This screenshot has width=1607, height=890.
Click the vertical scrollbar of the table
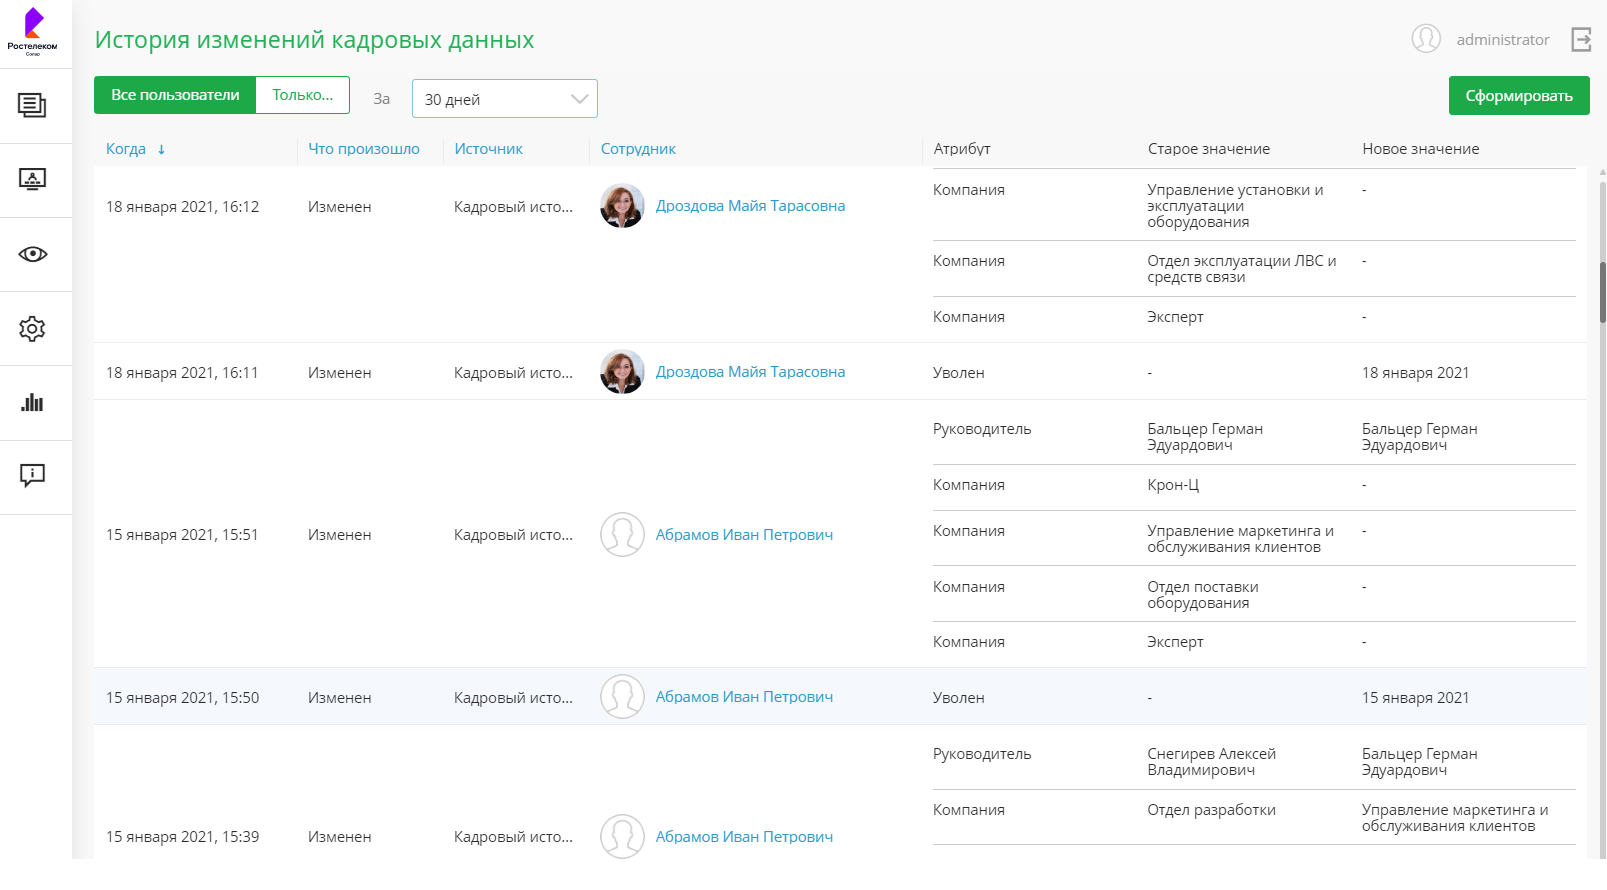tap(1602, 292)
